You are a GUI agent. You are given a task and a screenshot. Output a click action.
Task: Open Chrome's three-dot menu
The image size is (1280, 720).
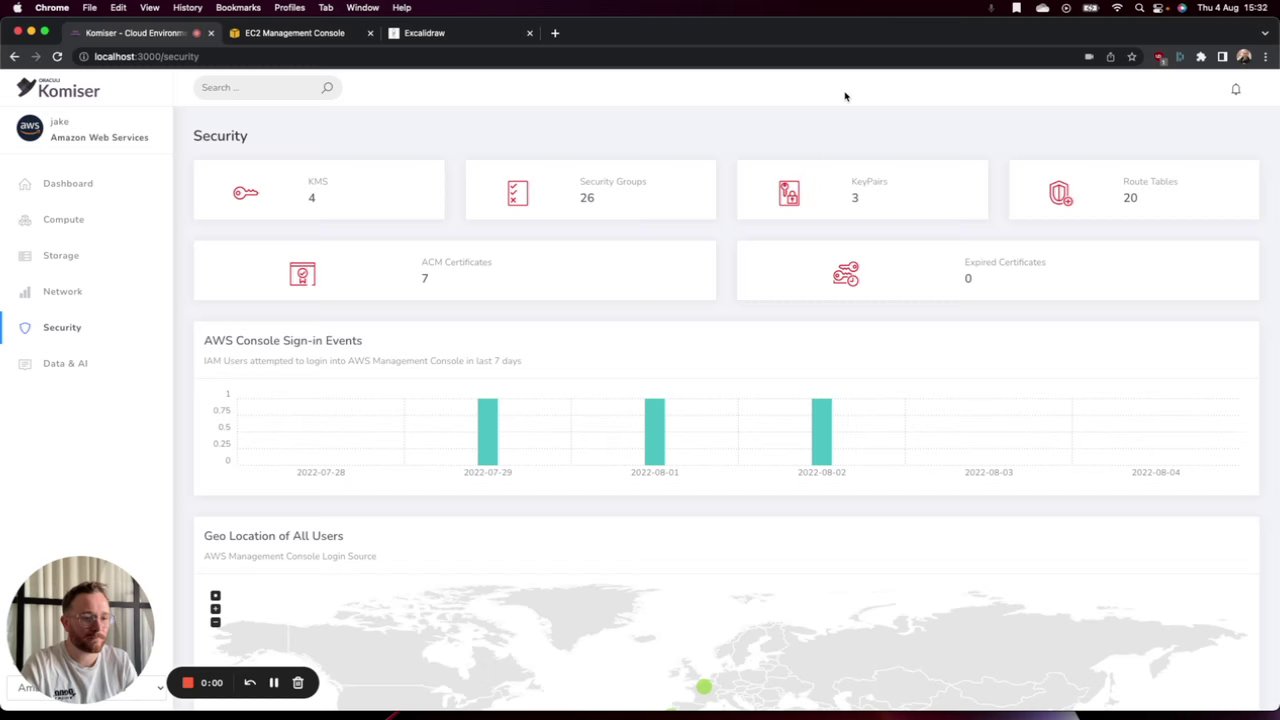click(1266, 57)
